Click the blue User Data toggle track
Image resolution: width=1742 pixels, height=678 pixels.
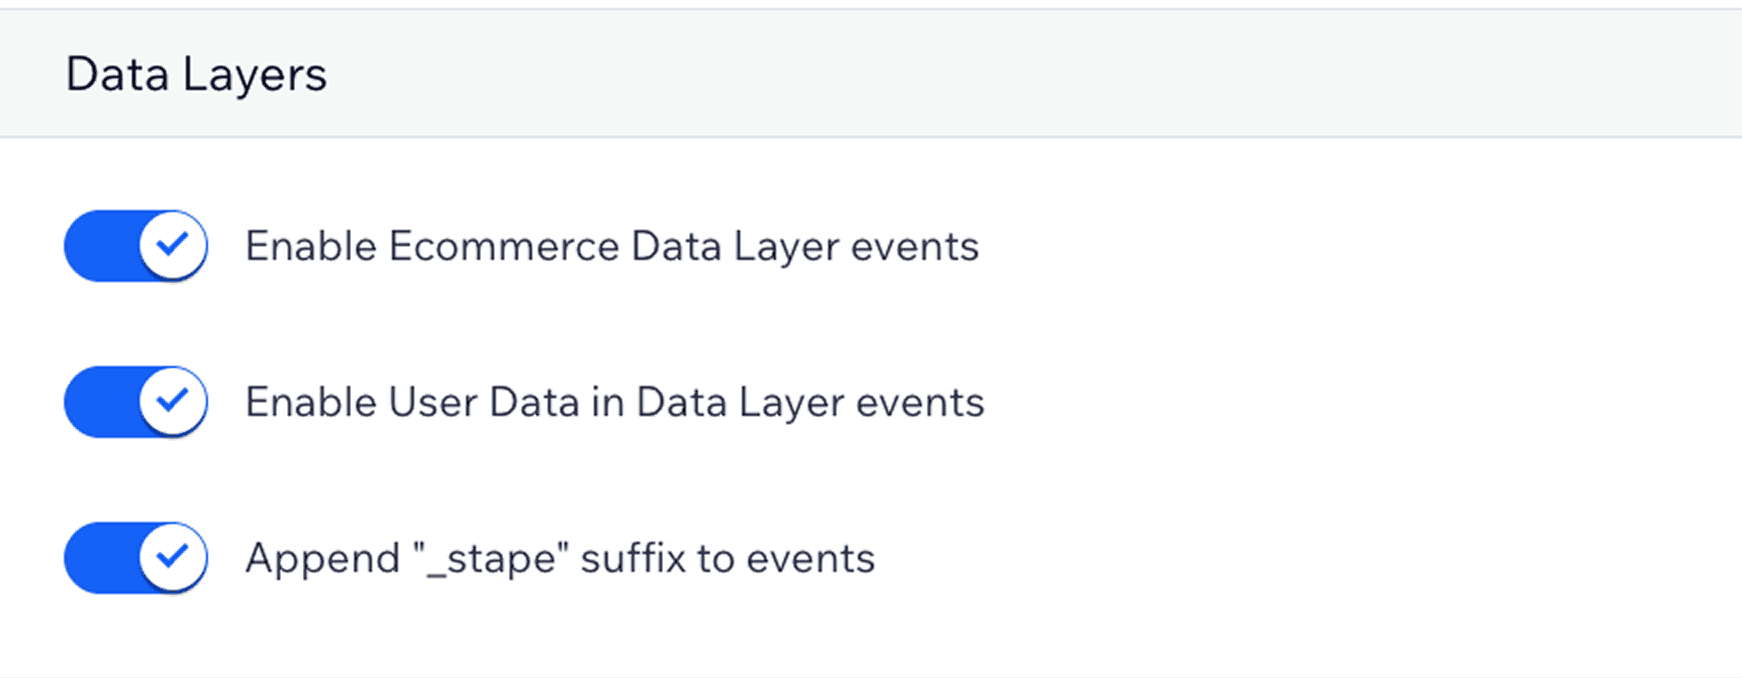105,401
